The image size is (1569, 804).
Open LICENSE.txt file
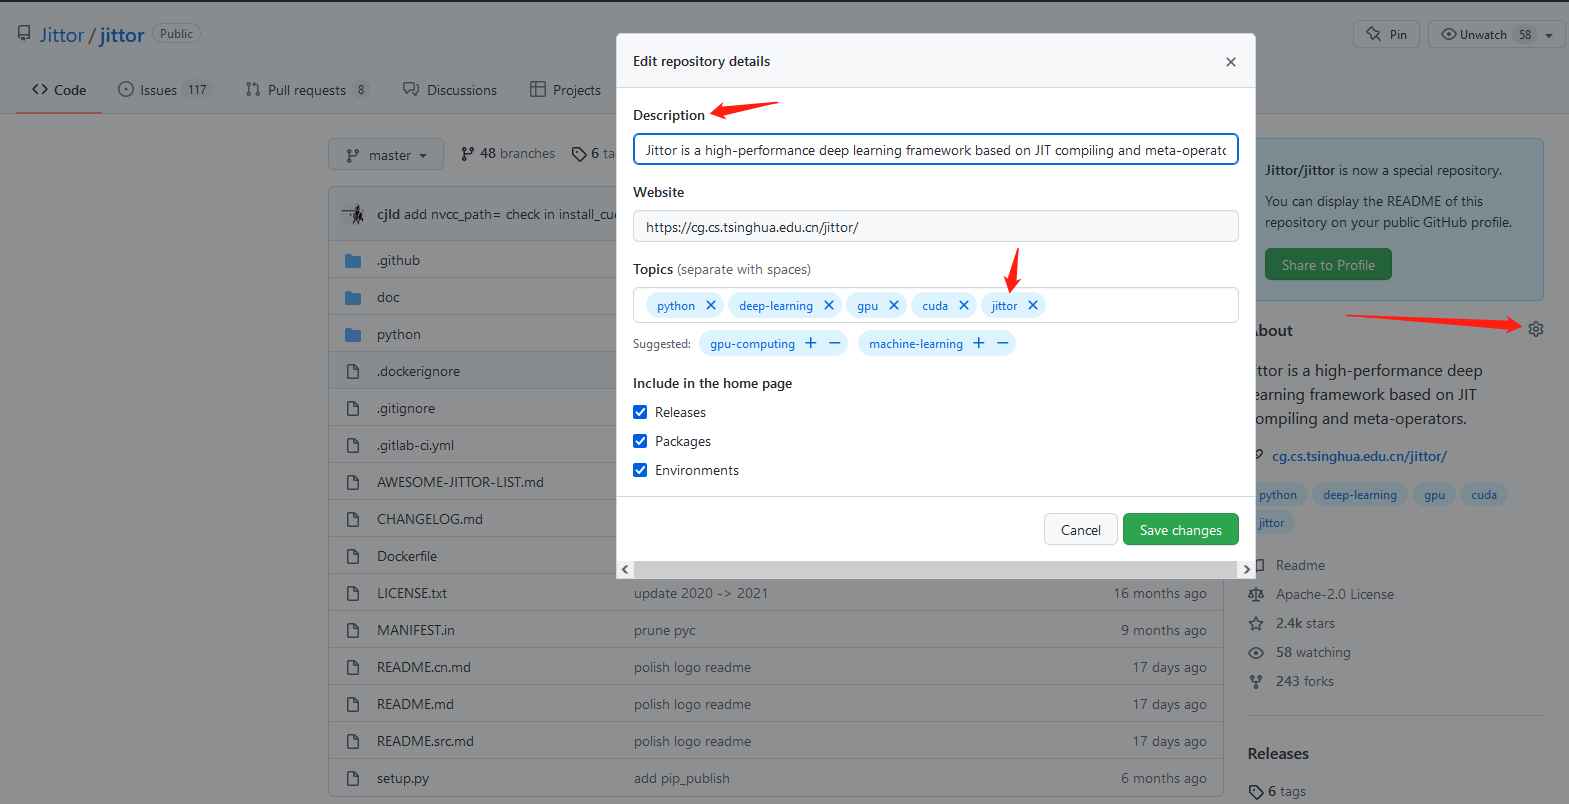tap(412, 594)
